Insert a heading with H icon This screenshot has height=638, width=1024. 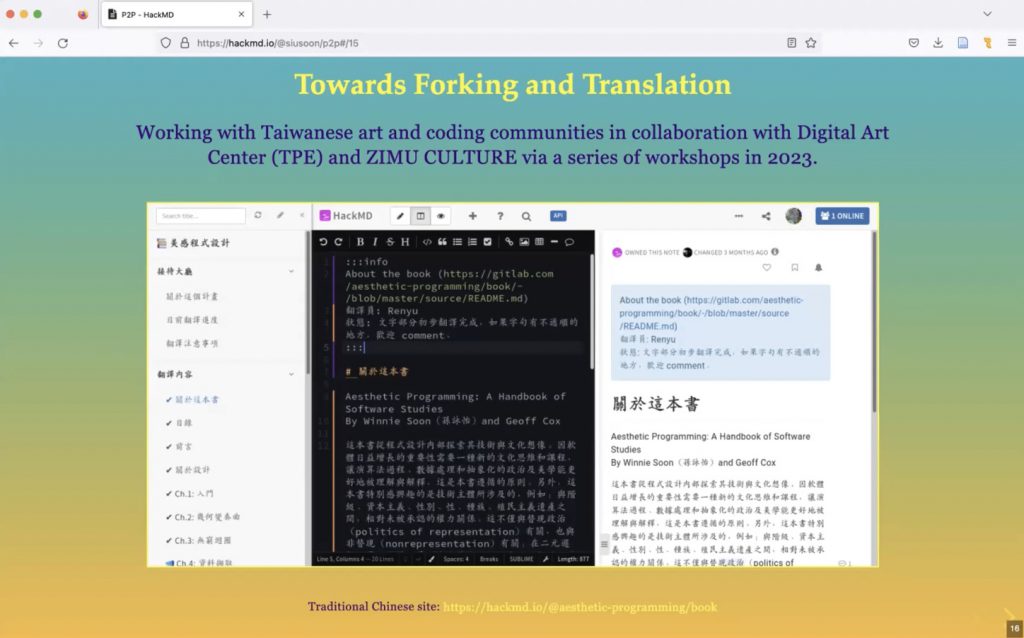coord(405,242)
